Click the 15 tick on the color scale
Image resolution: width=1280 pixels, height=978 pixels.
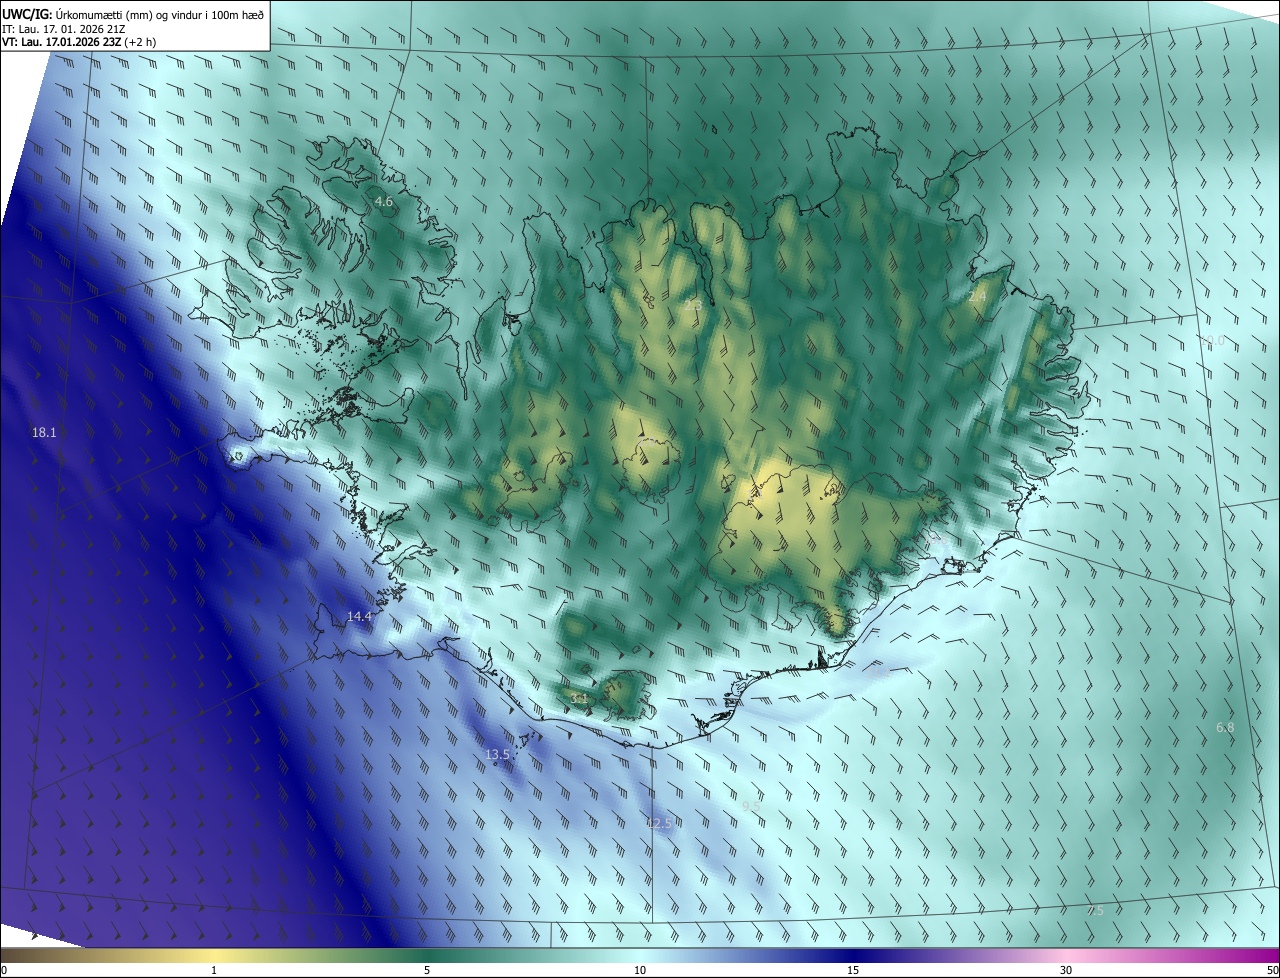[x=853, y=970]
